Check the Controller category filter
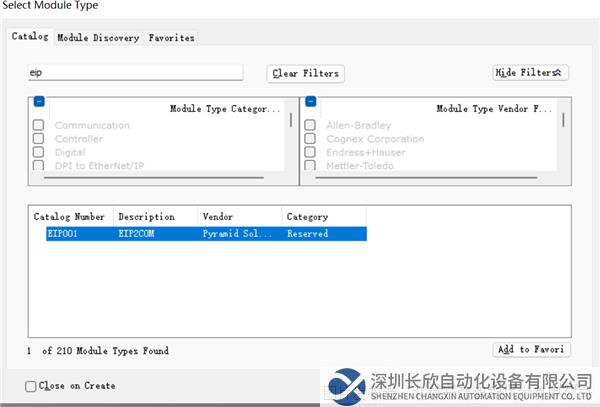The height and width of the screenshot is (407, 600). pos(38,139)
